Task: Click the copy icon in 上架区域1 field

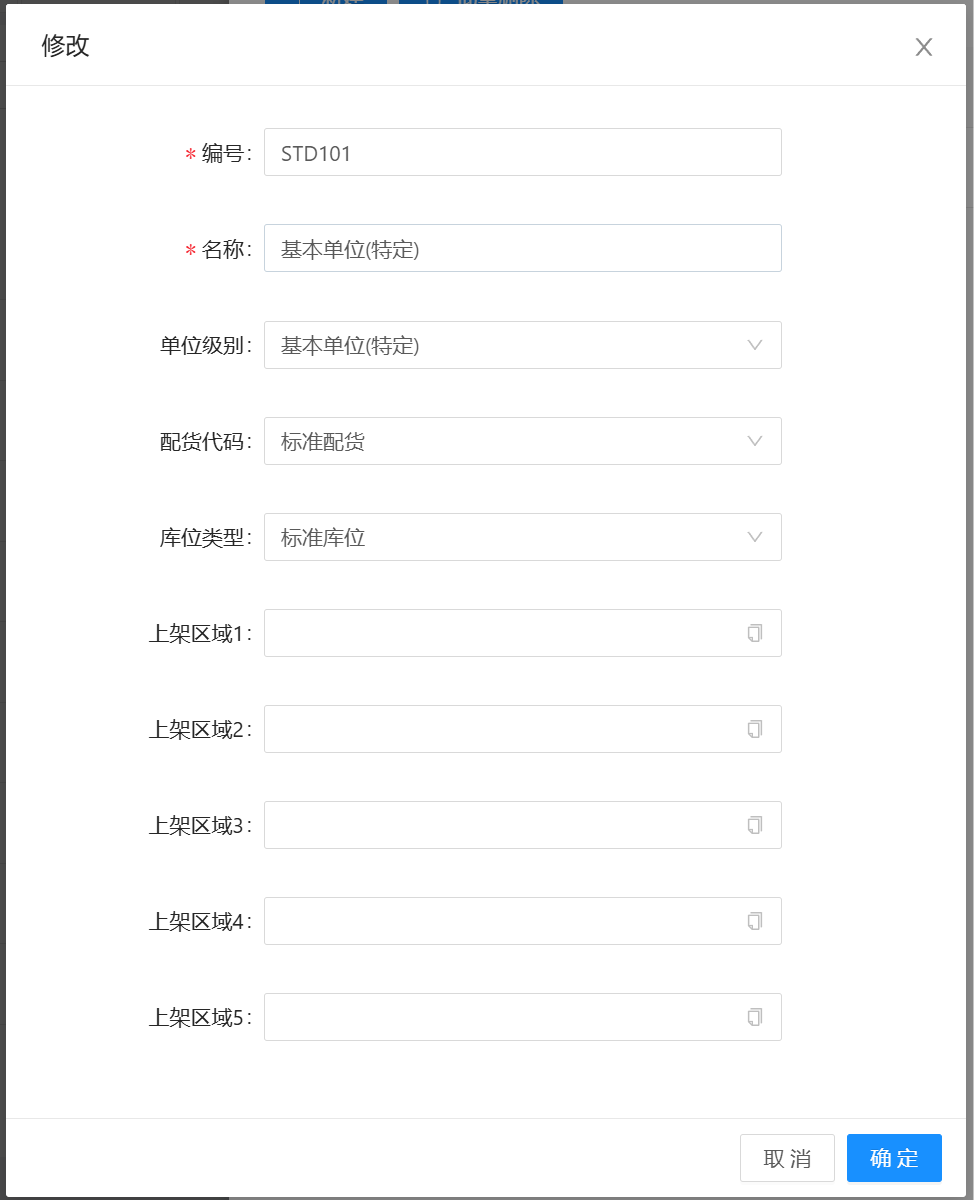Action: [x=755, y=633]
